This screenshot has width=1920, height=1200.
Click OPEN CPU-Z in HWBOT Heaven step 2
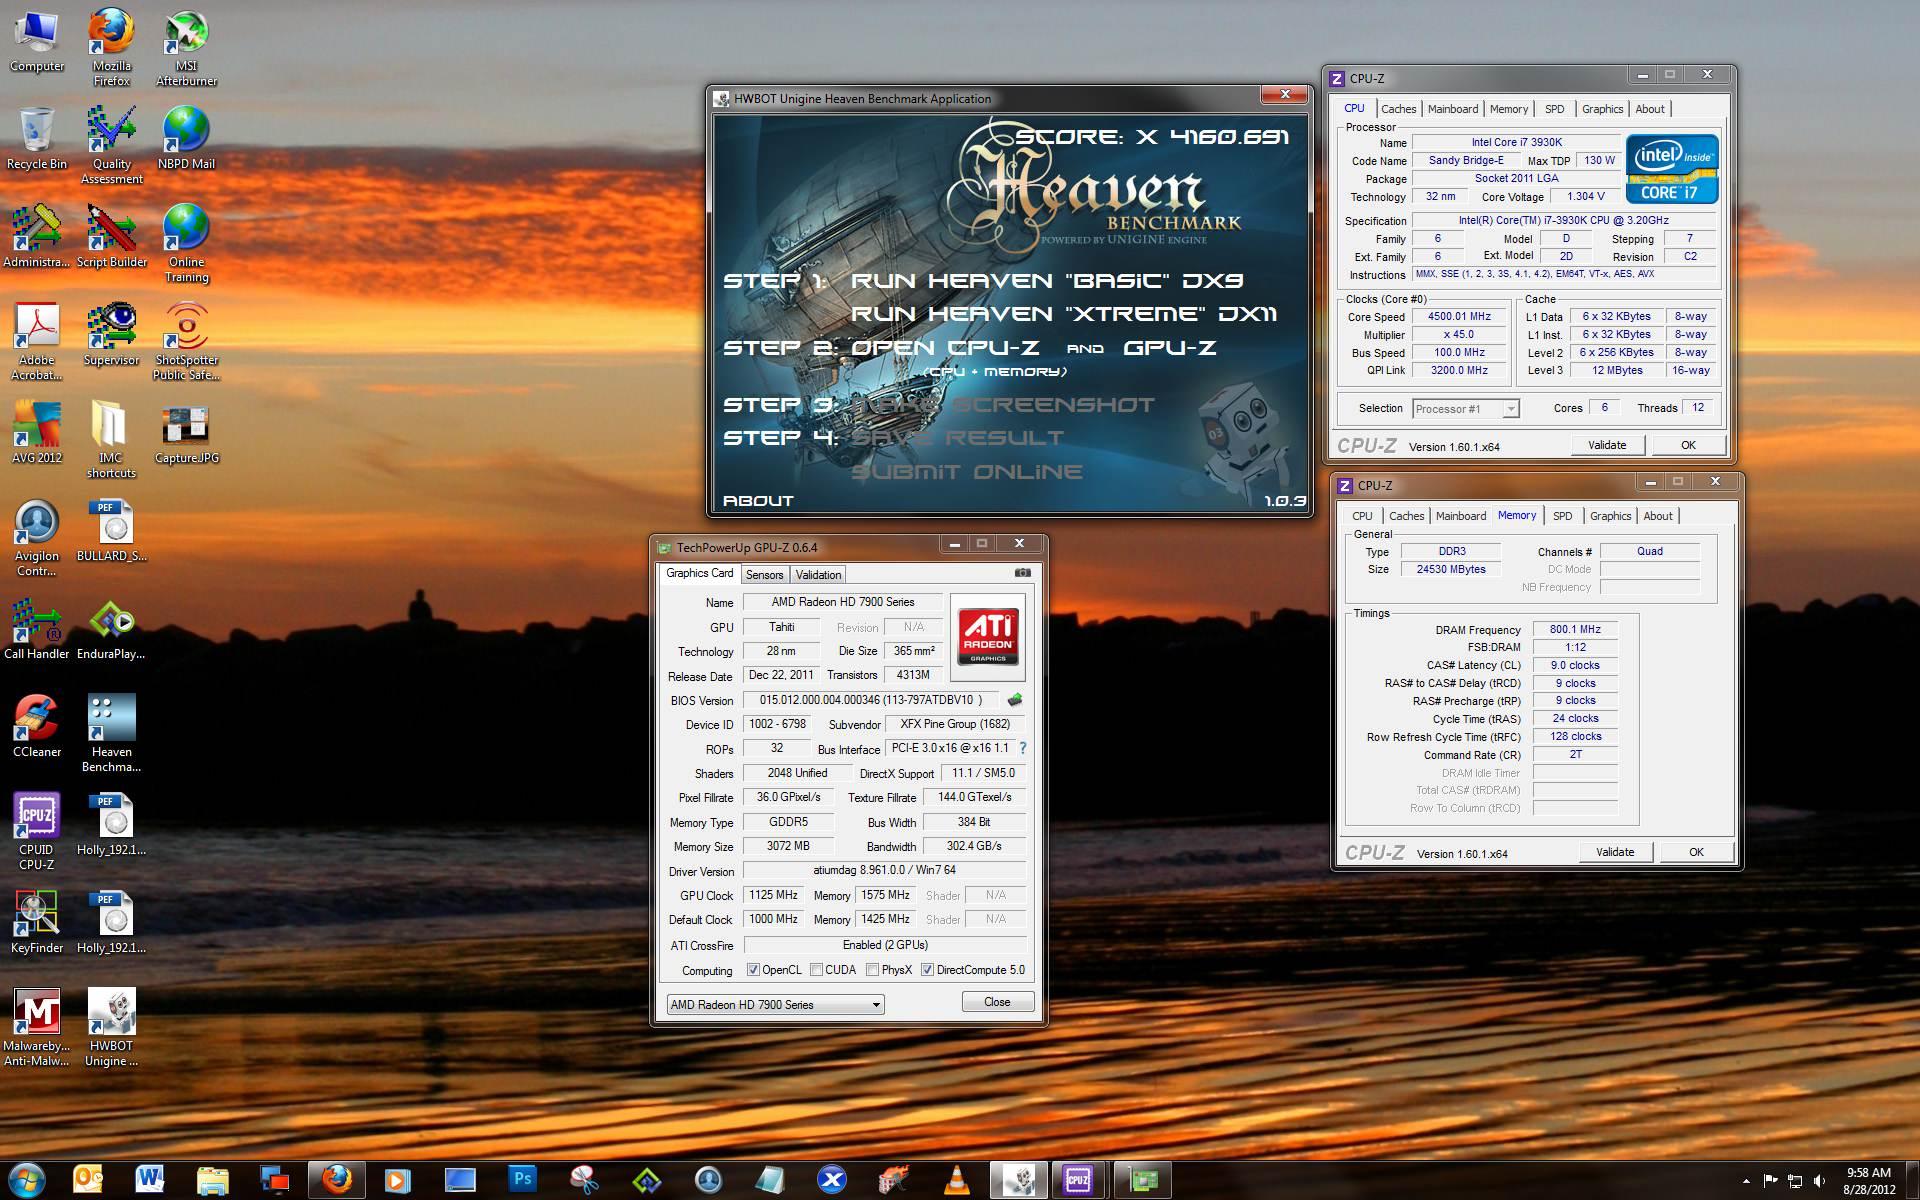point(944,348)
